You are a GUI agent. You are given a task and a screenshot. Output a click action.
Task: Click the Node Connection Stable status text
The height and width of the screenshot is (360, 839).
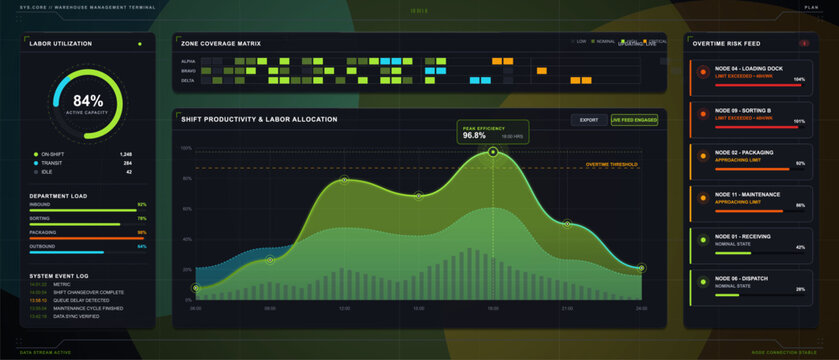tap(784, 353)
